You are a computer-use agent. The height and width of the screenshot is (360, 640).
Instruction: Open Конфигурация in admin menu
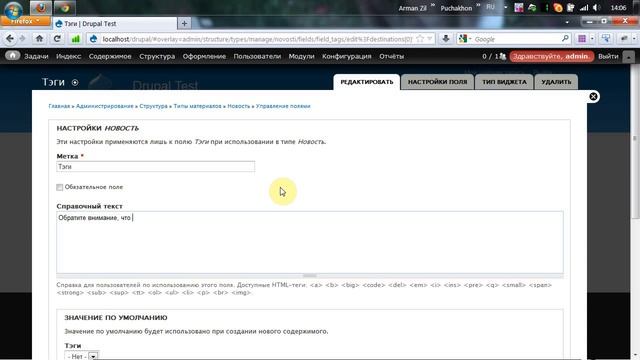point(347,56)
